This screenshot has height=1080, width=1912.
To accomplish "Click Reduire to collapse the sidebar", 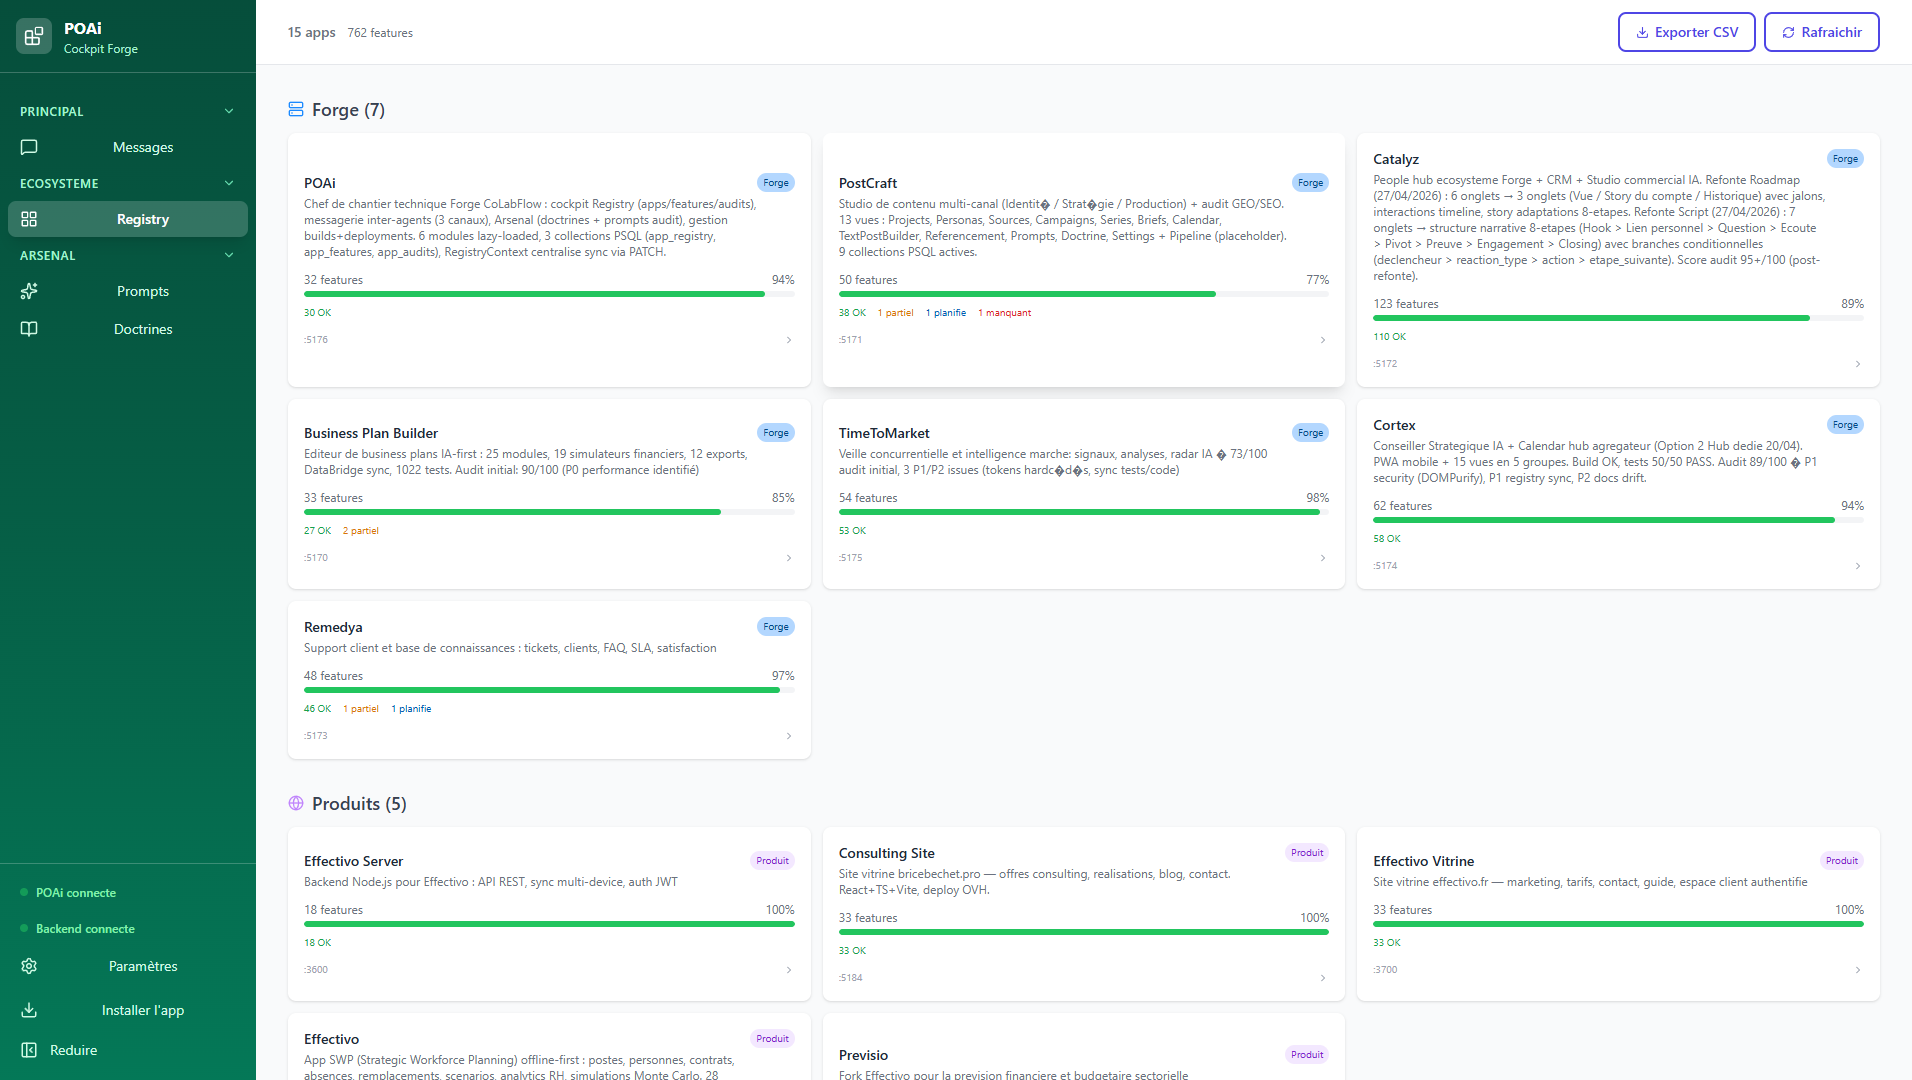I will tap(128, 1050).
